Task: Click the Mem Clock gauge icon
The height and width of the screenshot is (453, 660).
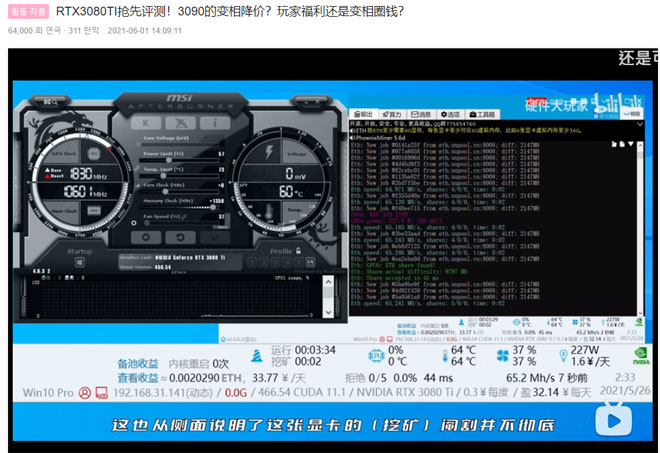Action: tap(94, 211)
